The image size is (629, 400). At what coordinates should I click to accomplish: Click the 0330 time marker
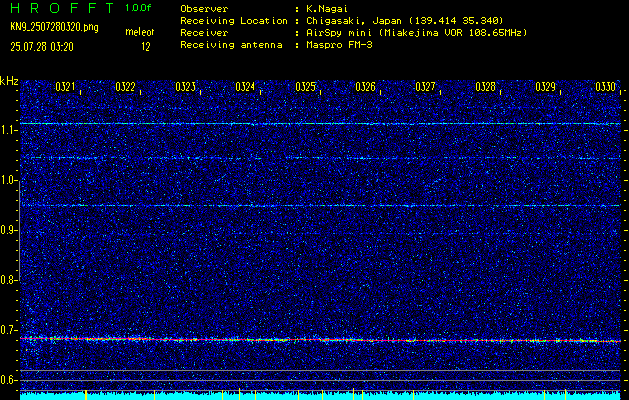click(605, 87)
